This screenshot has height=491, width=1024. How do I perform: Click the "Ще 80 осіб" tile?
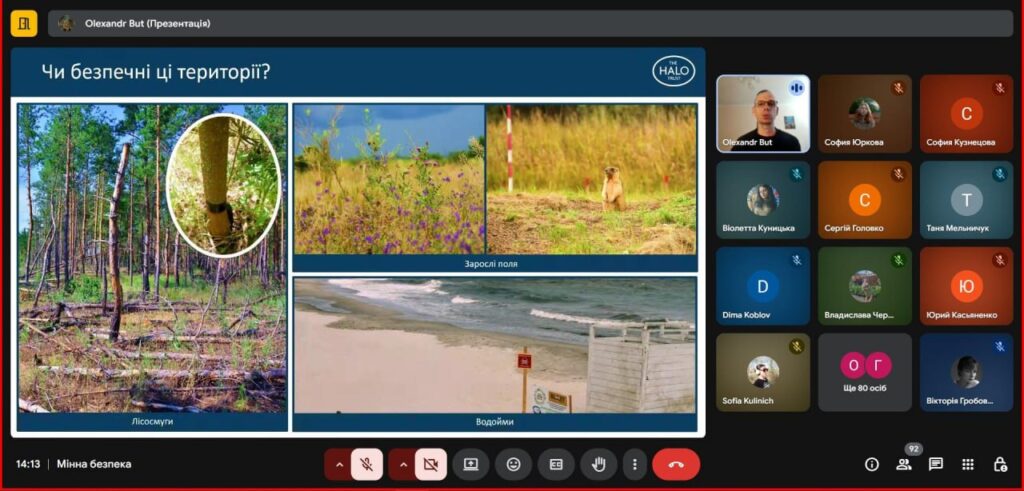pos(864,372)
